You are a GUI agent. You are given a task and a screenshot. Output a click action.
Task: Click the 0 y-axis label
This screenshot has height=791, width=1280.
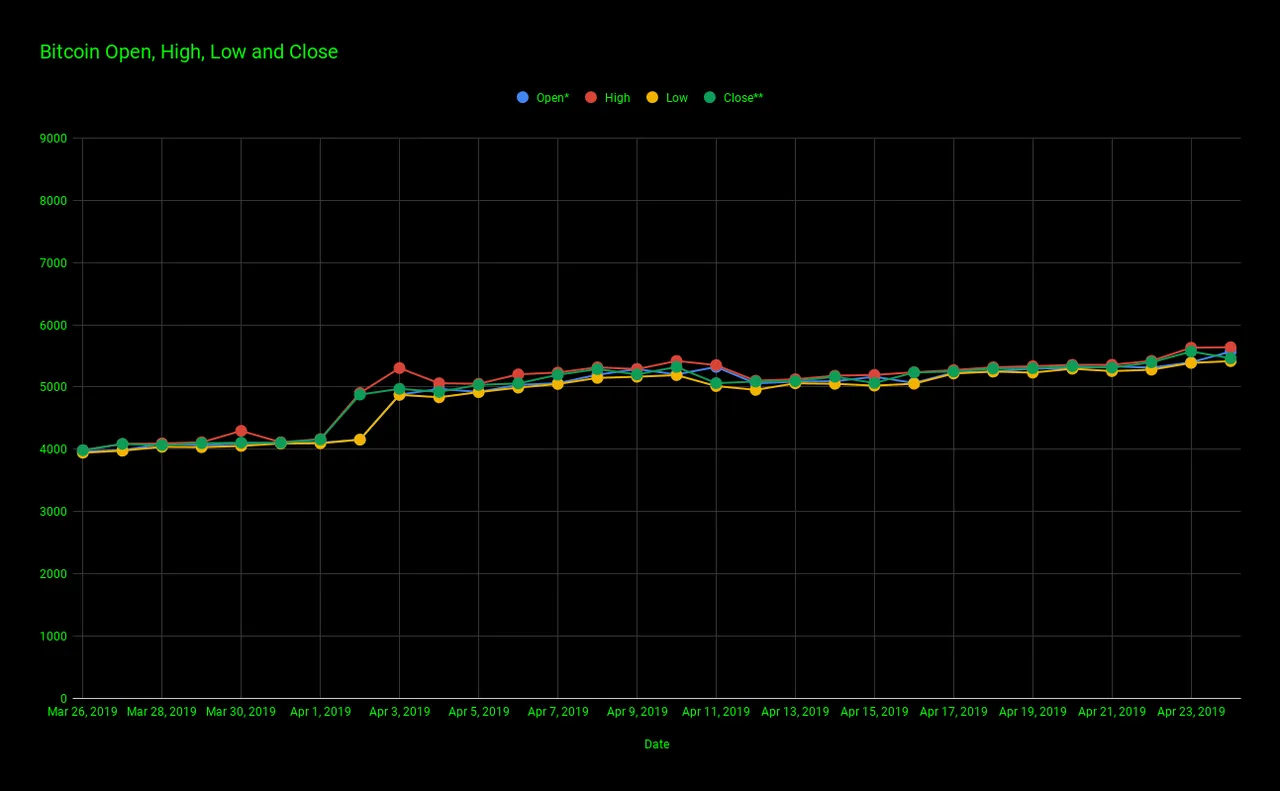point(64,699)
